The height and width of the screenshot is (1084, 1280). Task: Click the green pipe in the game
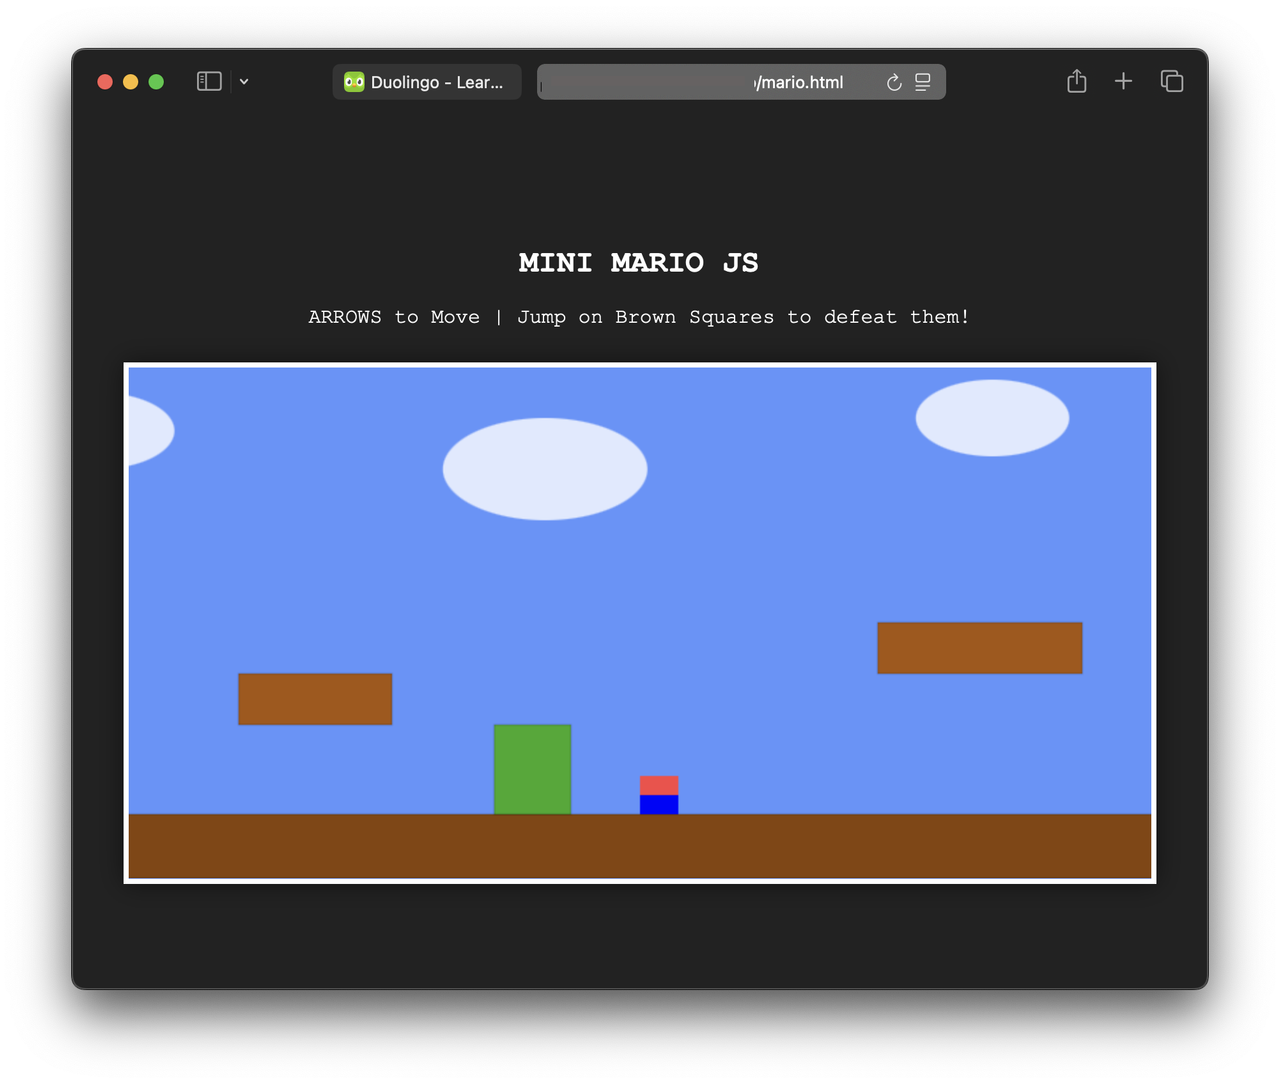coord(532,769)
